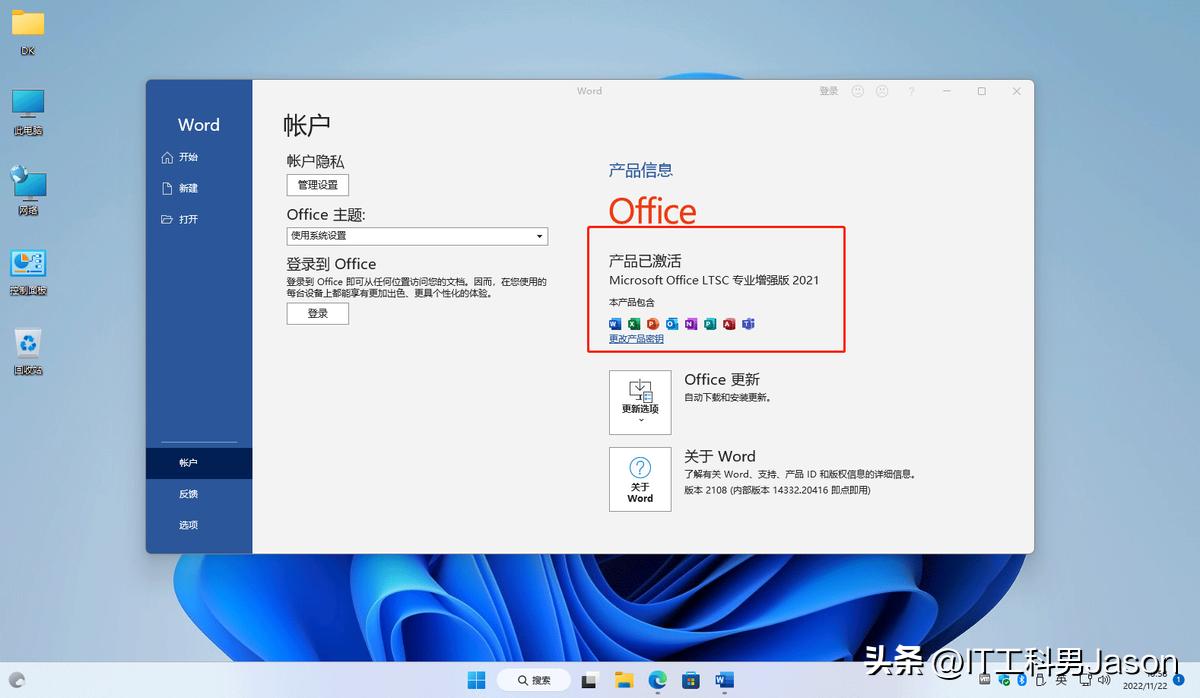Click the Teams icon in product list
Screen dimensions: 1200x698
pyautogui.click(x=748, y=324)
